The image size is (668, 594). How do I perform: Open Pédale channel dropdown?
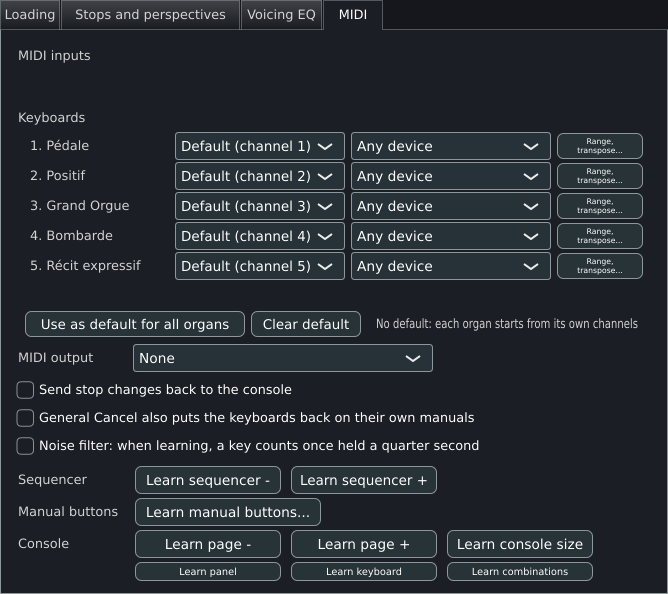[259, 146]
